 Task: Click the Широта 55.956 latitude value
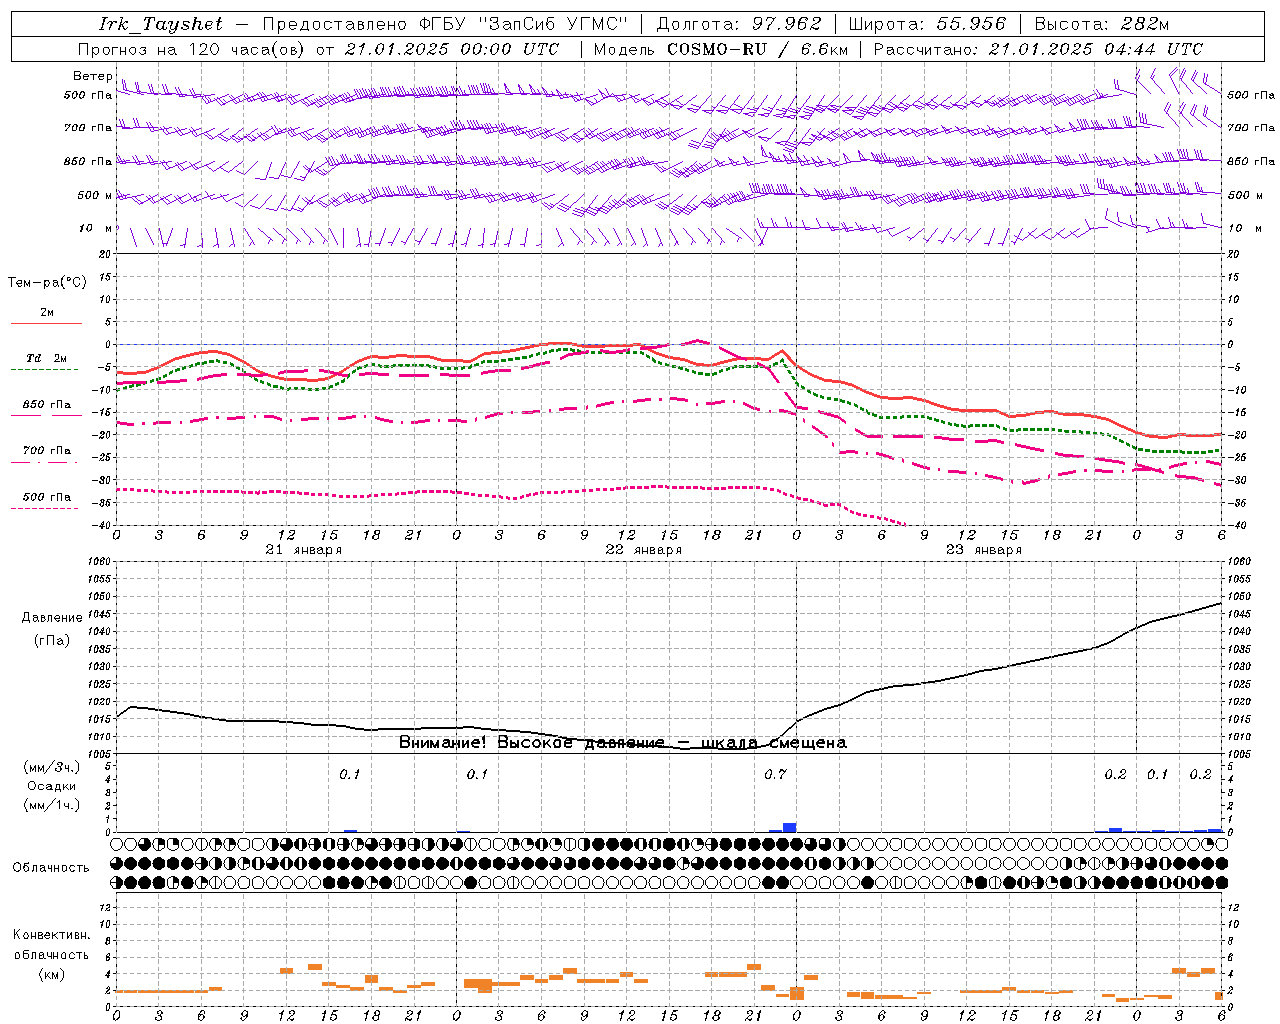click(x=927, y=24)
